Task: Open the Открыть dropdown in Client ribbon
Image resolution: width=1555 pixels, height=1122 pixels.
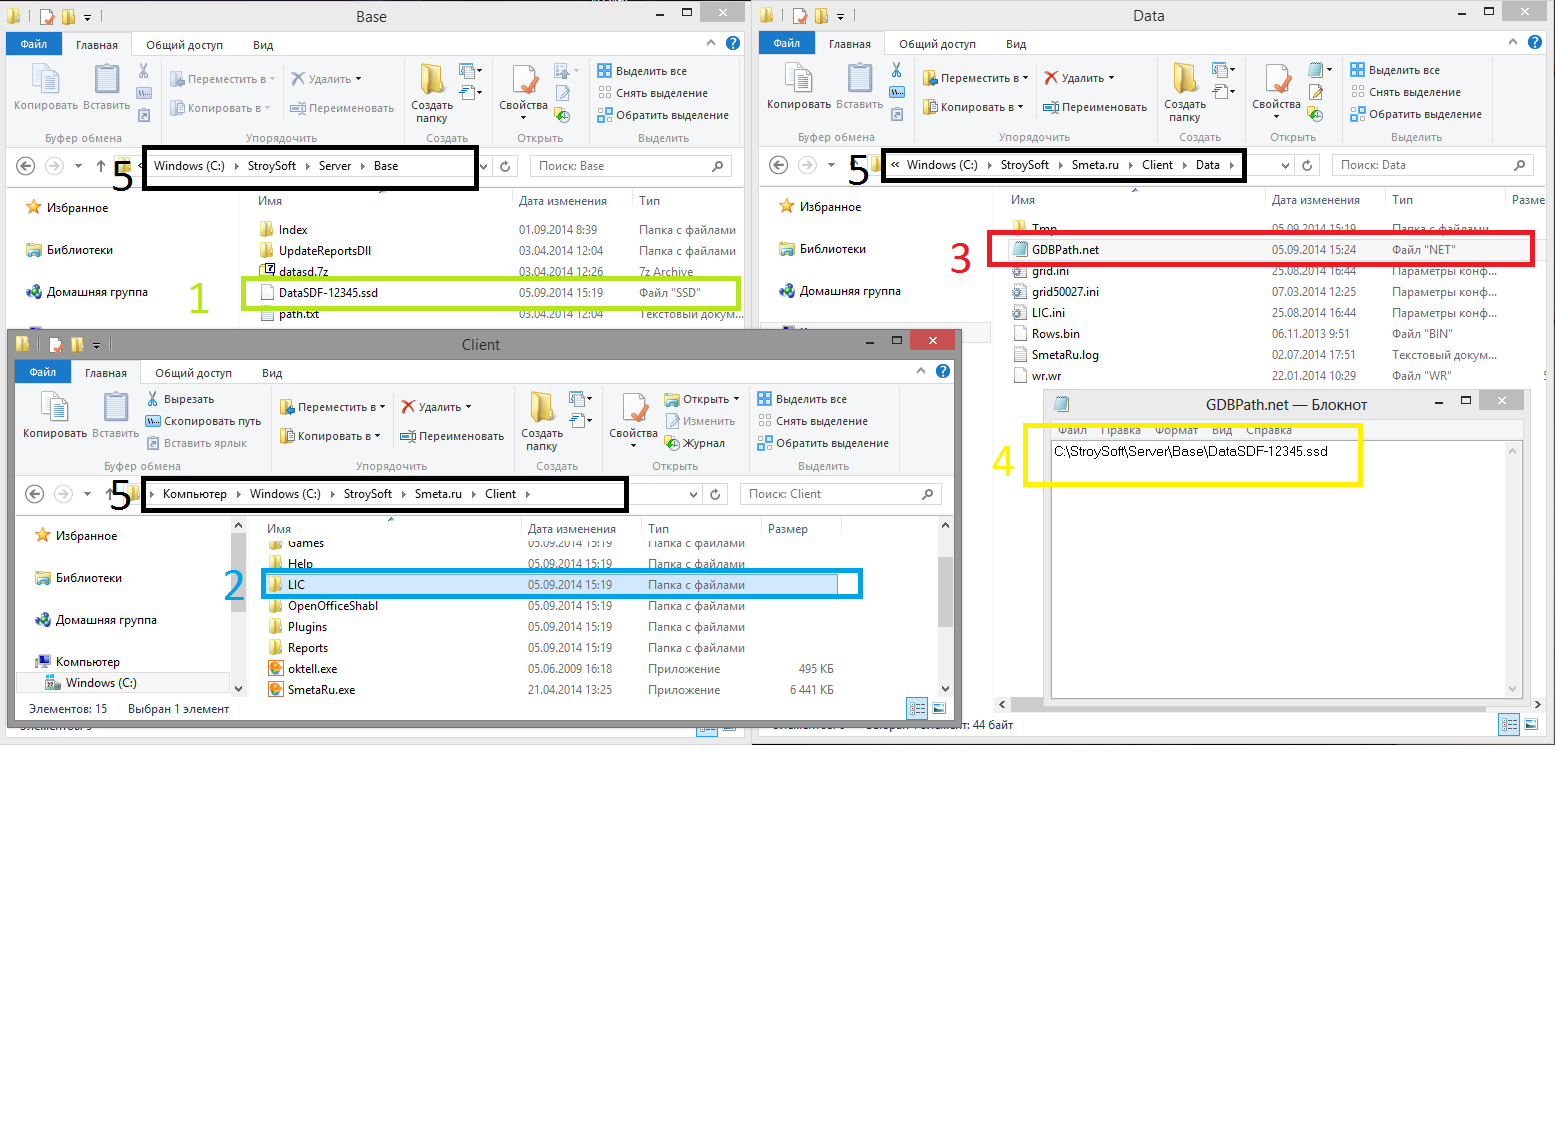Action: (x=737, y=399)
